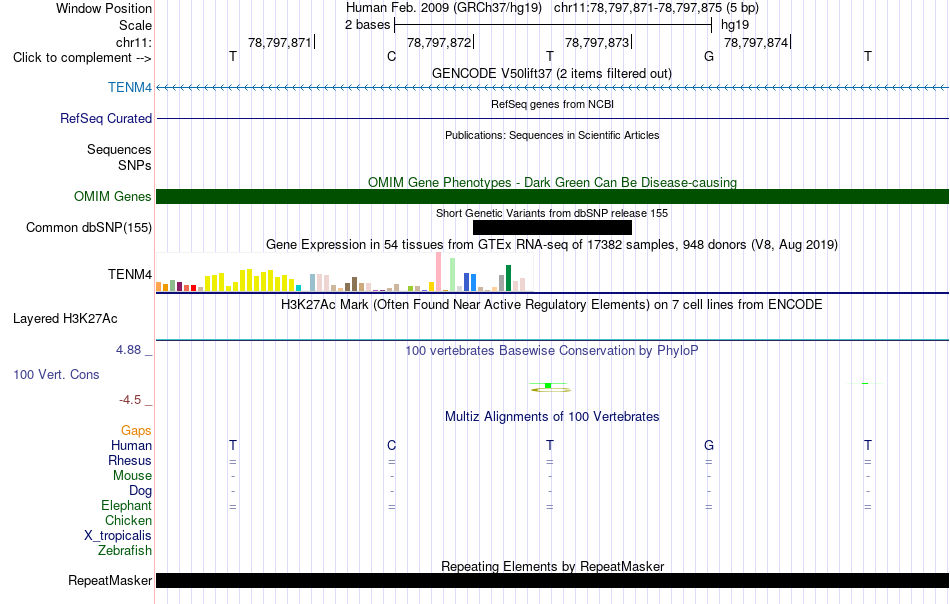Click the 'X_tropicalis' species label
Screen dimensions: 950x604
click(x=118, y=536)
